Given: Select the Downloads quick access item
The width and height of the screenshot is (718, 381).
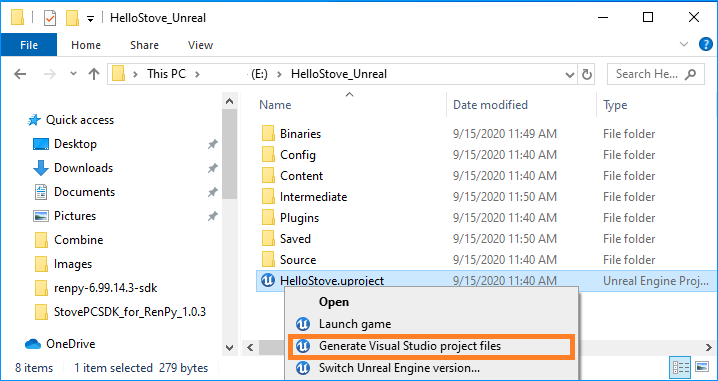Looking at the screenshot, I should coord(83,168).
